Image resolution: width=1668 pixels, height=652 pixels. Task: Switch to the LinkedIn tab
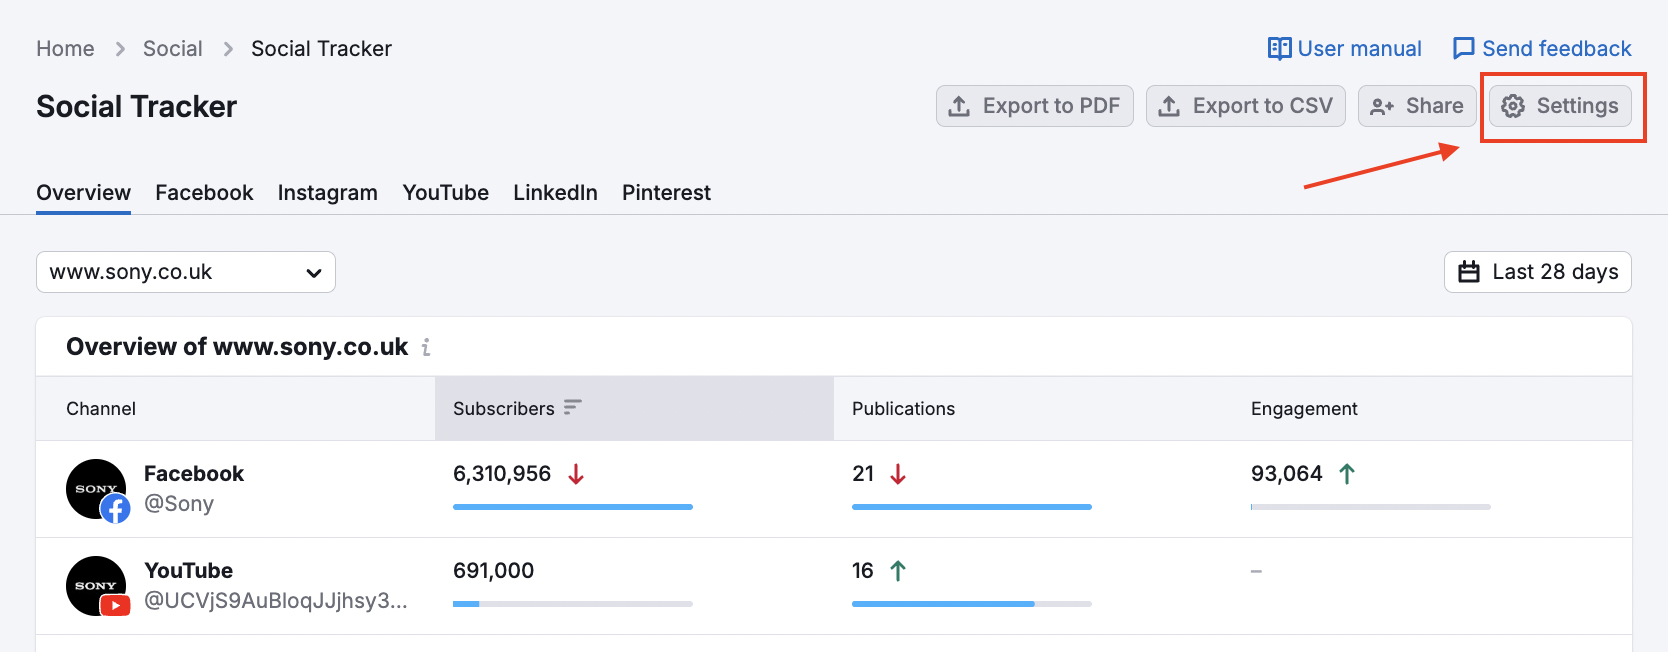[555, 192]
